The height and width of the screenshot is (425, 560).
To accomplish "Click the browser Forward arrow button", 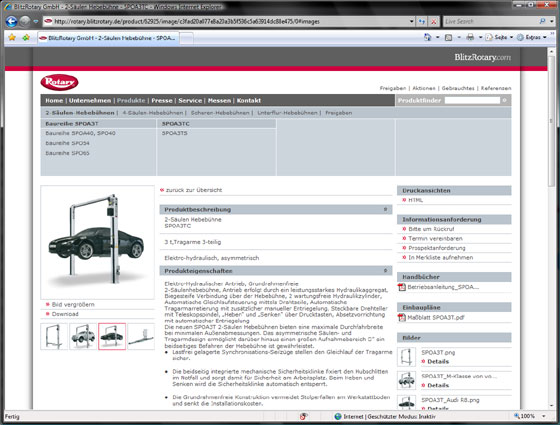I will coord(25,21).
